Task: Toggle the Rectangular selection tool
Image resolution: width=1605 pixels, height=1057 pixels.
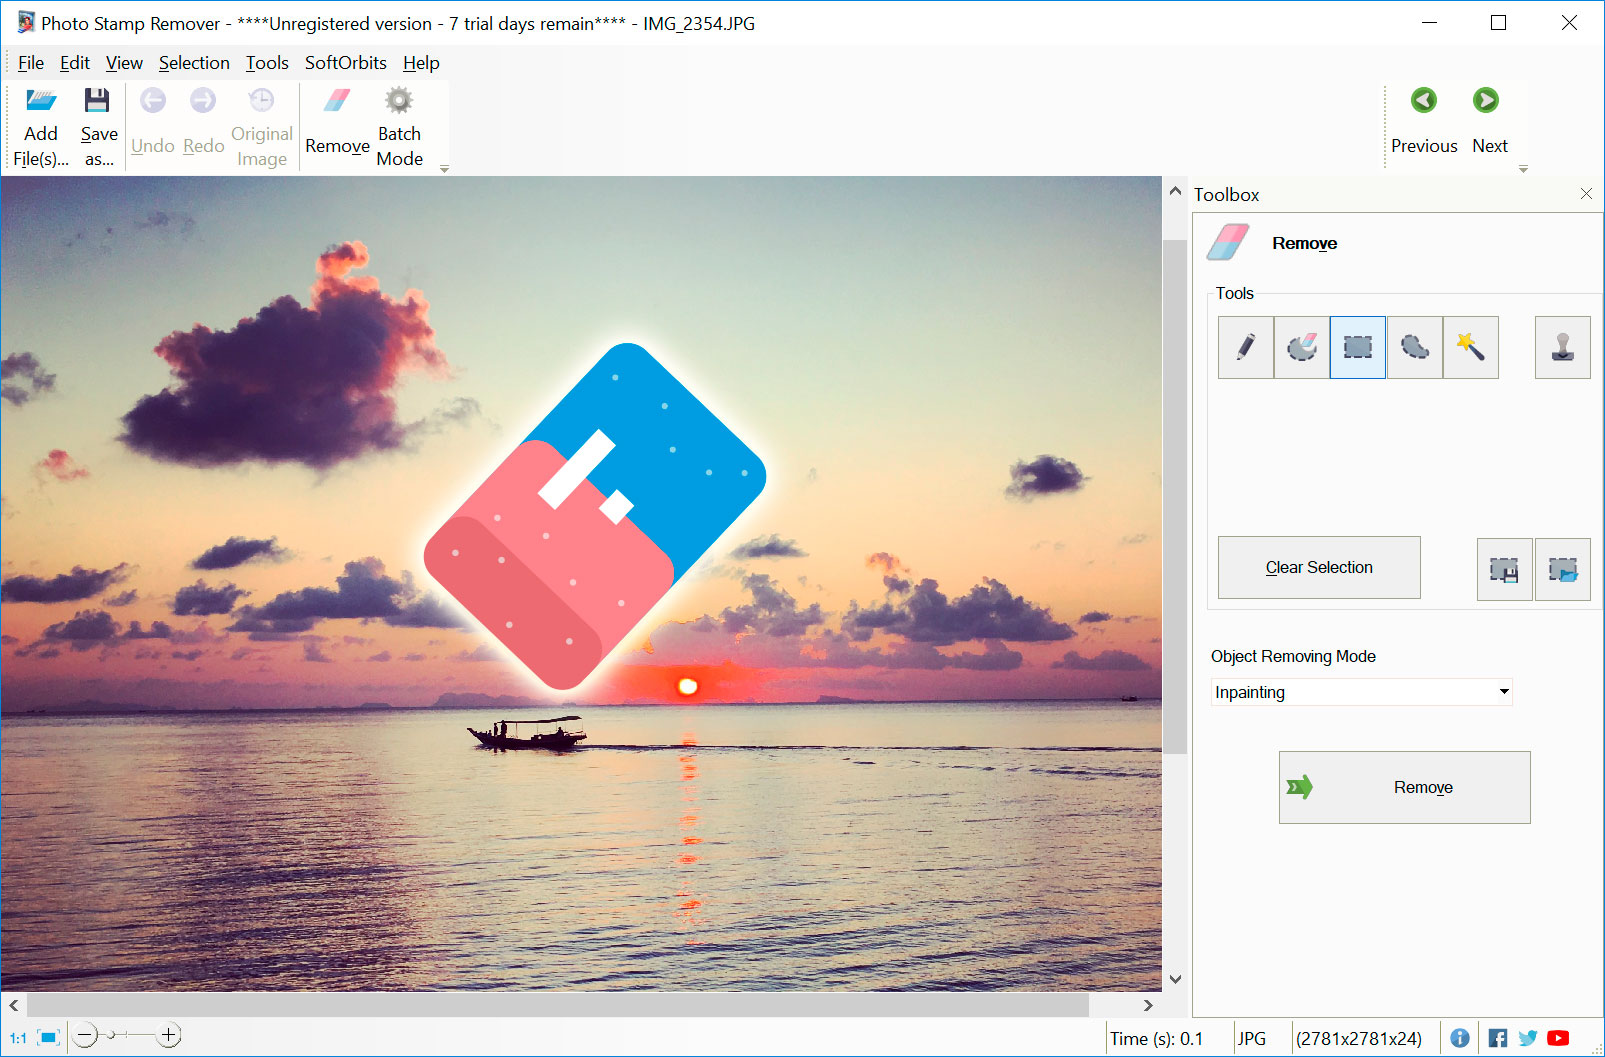Action: (1356, 347)
